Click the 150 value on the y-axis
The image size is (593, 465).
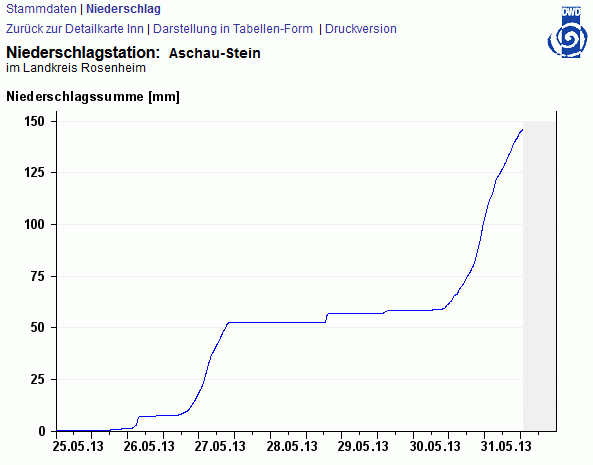pos(34,121)
